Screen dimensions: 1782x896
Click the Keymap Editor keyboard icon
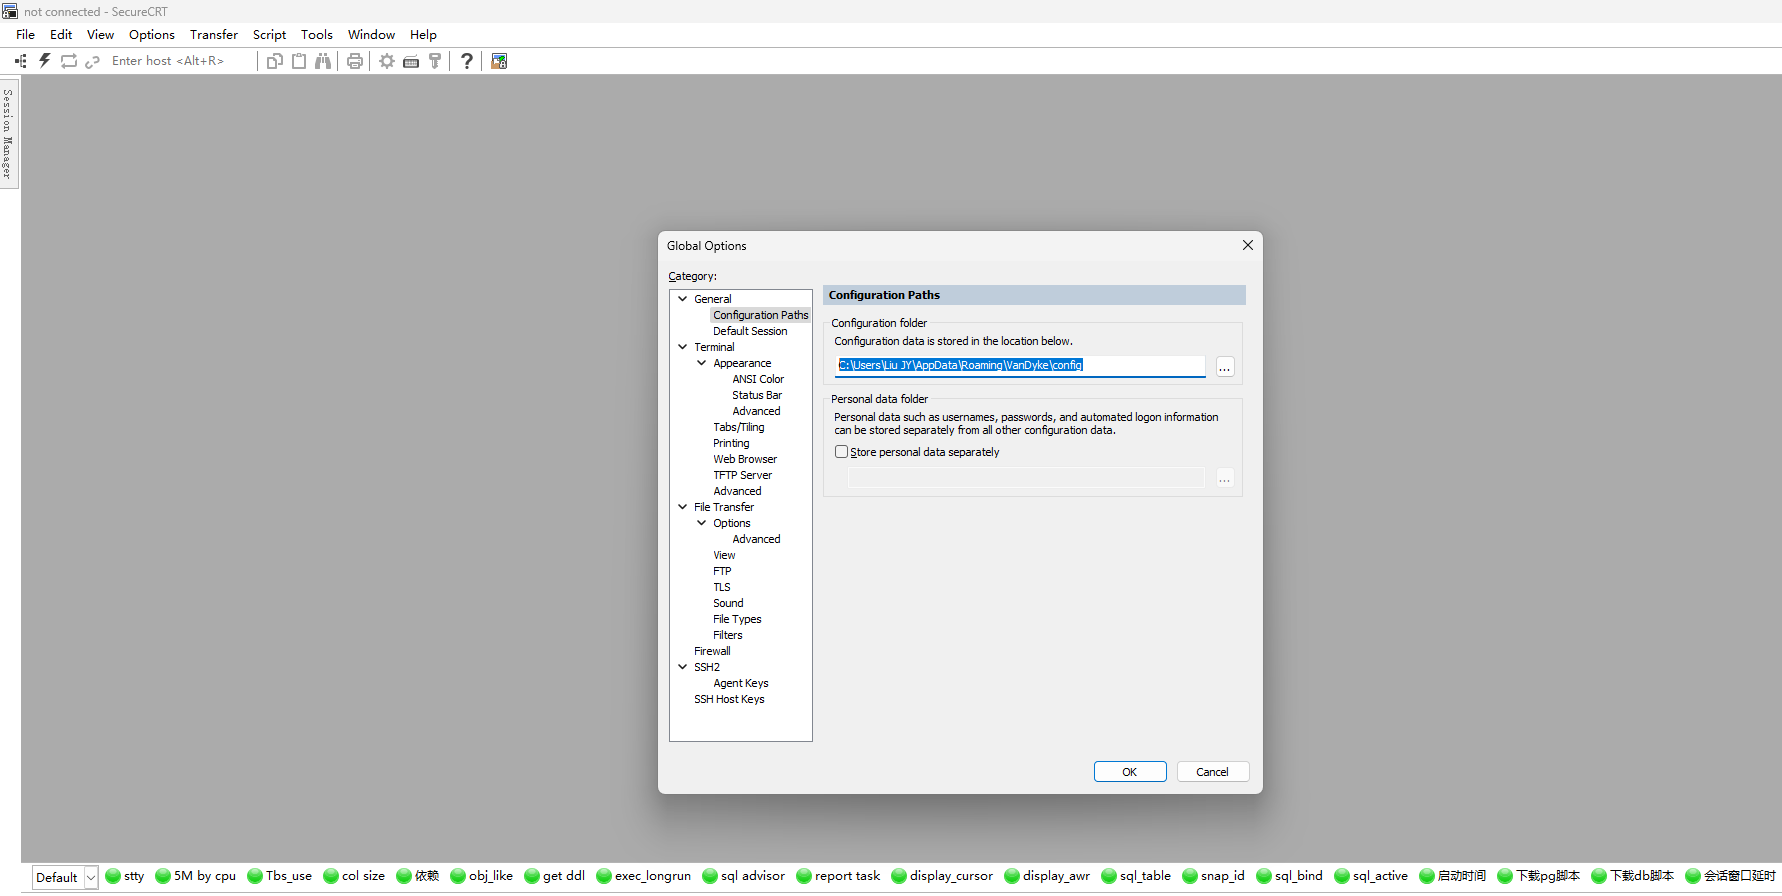coord(411,61)
